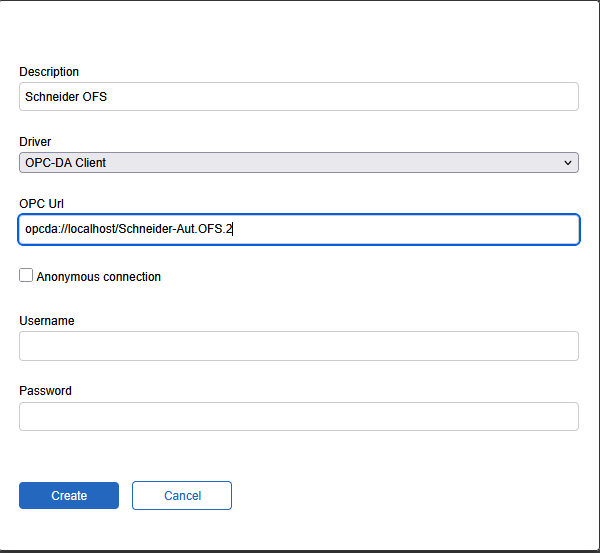The image size is (600, 553).
Task: Focus the OPC Url input field
Action: click(298, 229)
